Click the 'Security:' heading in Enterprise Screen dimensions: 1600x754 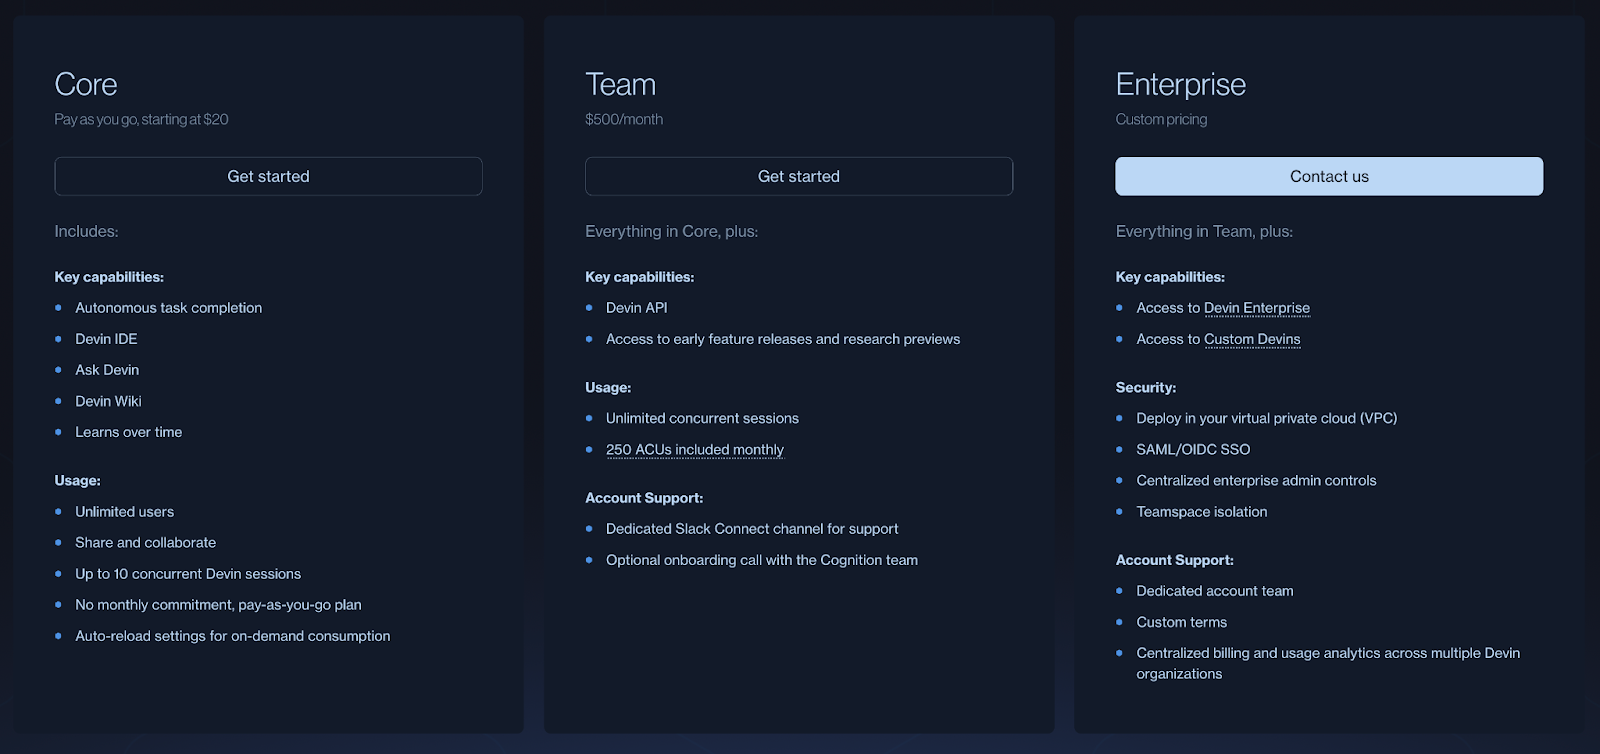(1146, 388)
